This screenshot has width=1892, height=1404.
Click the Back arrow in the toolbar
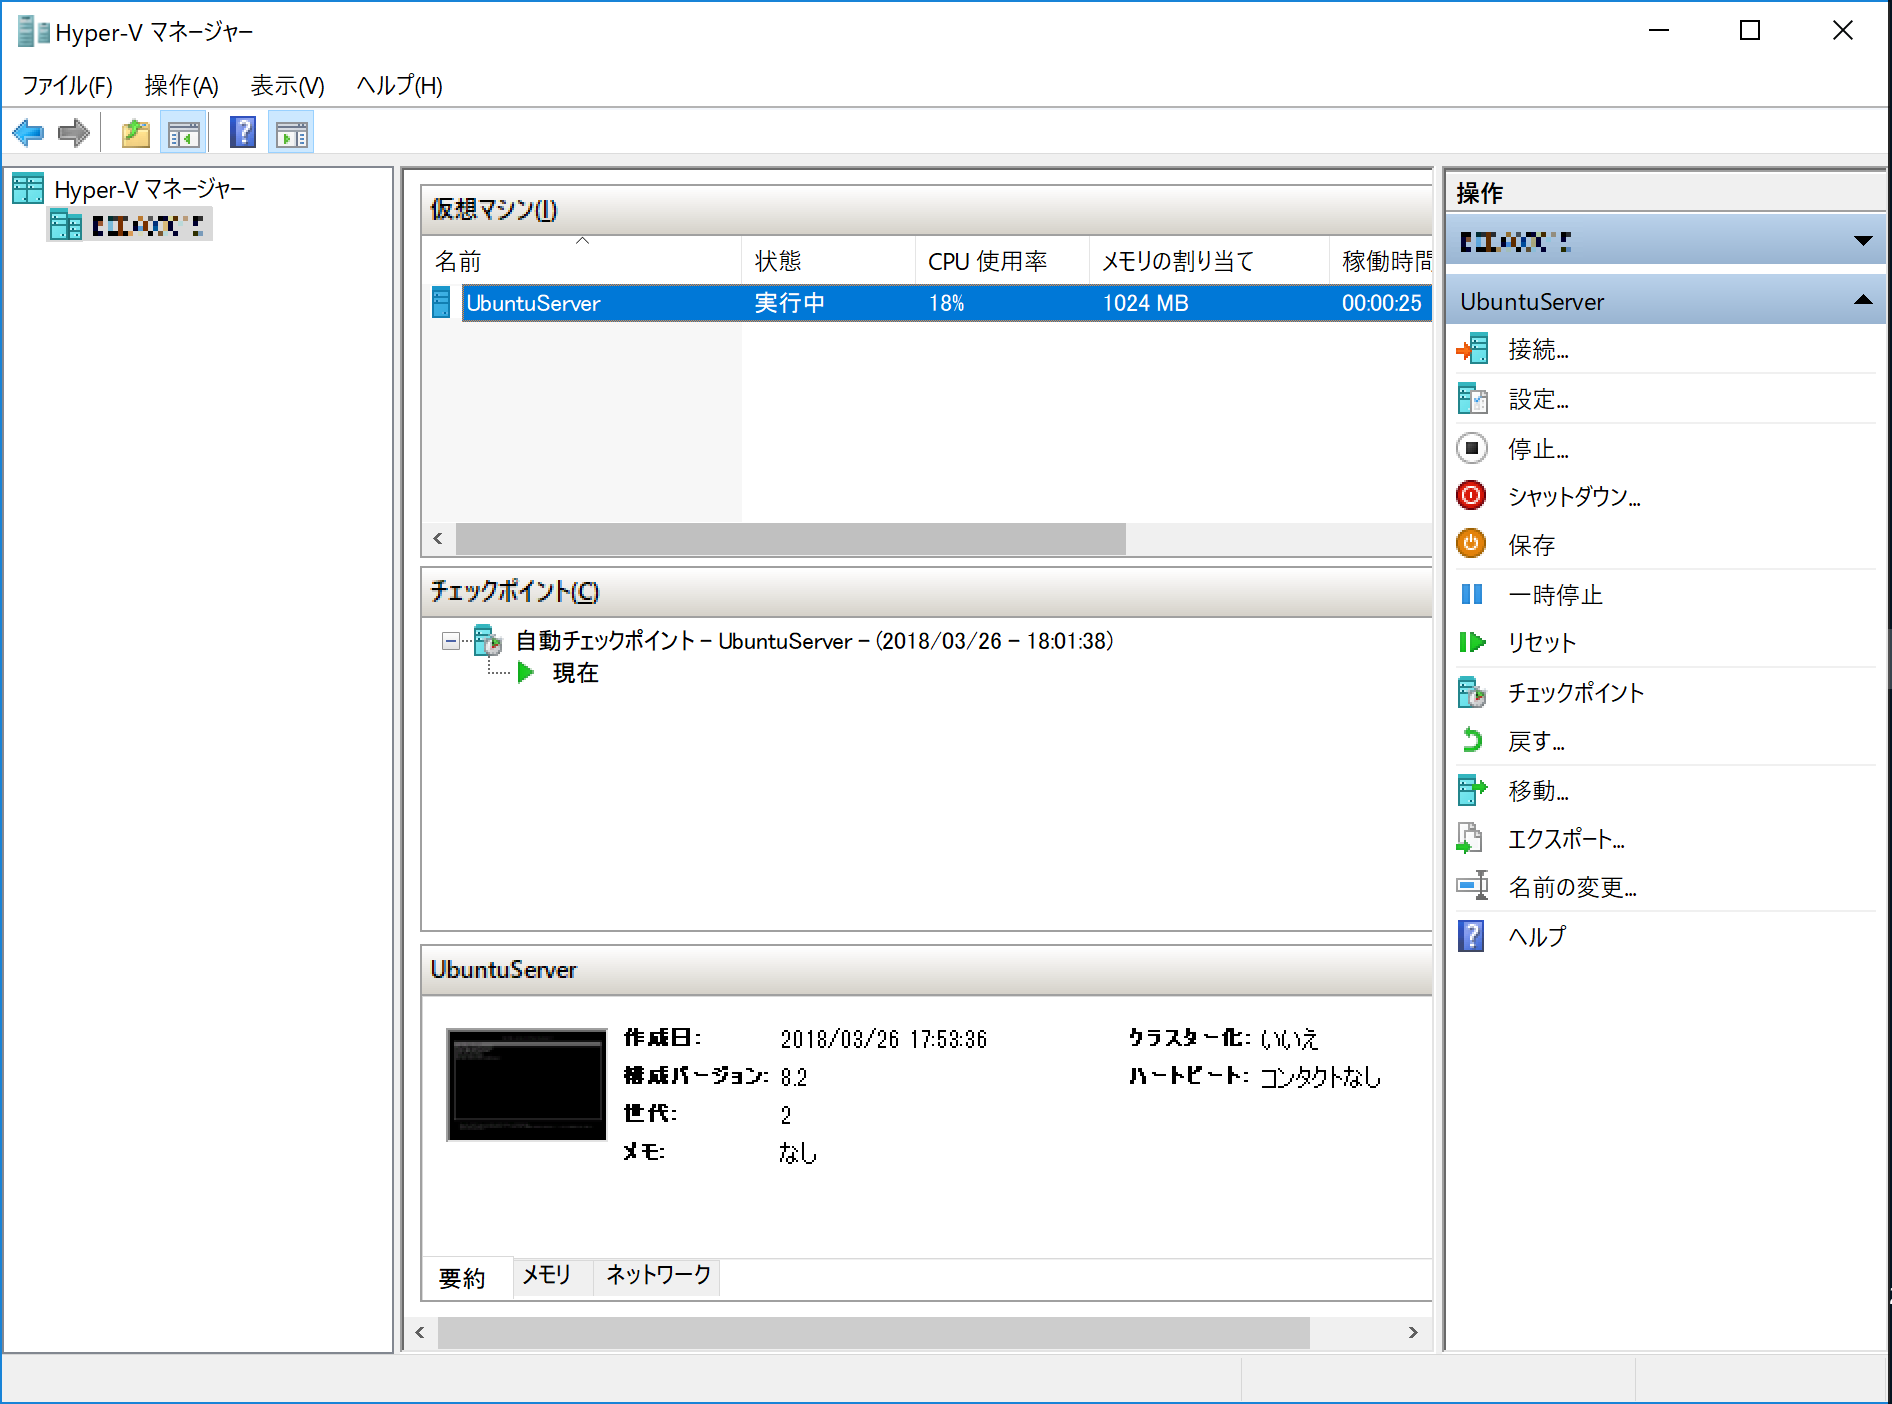[x=28, y=132]
